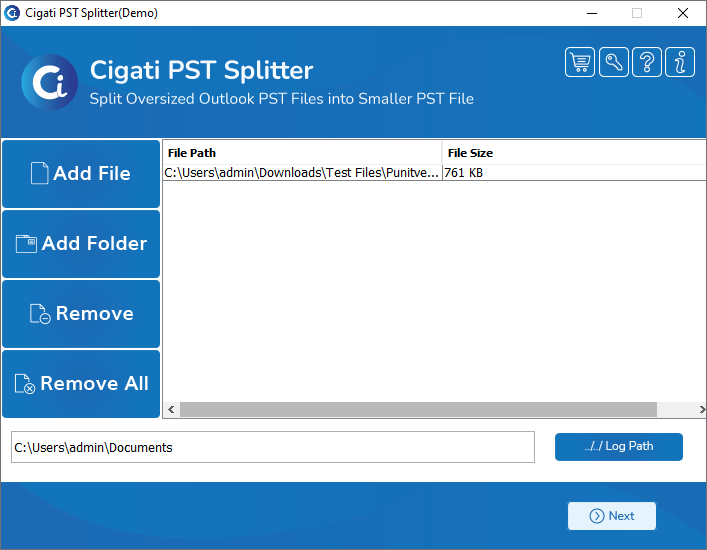Click the horizontal scrollbar right arrow

pos(702,409)
